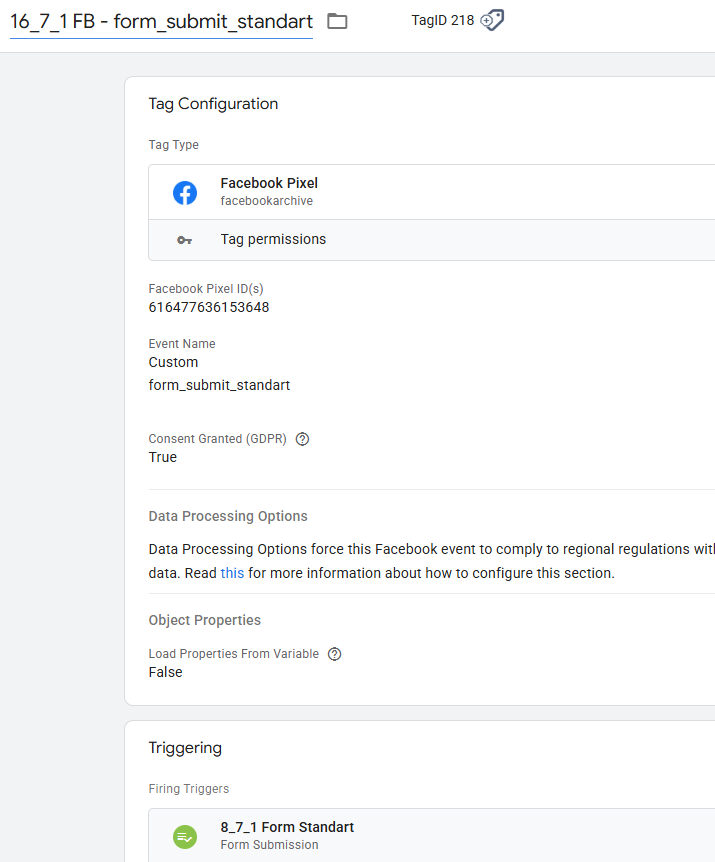
Task: Click the Consent Granted help icon
Action: coord(303,439)
